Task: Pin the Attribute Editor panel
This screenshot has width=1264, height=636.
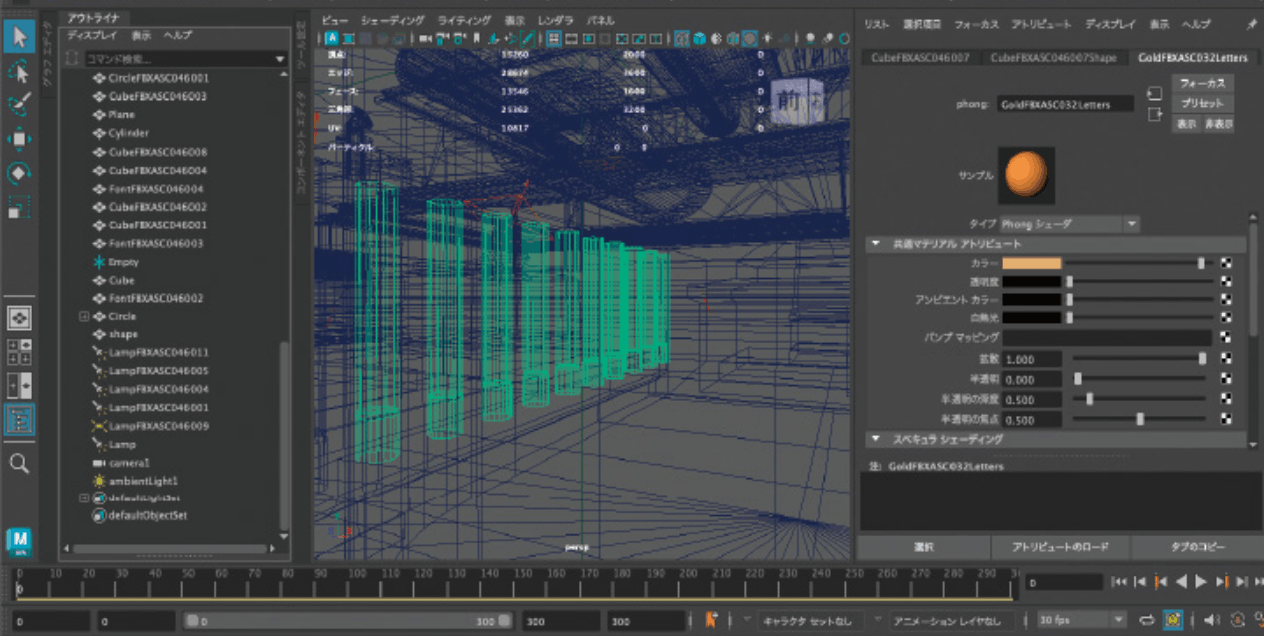Action: pyautogui.click(x=1251, y=24)
